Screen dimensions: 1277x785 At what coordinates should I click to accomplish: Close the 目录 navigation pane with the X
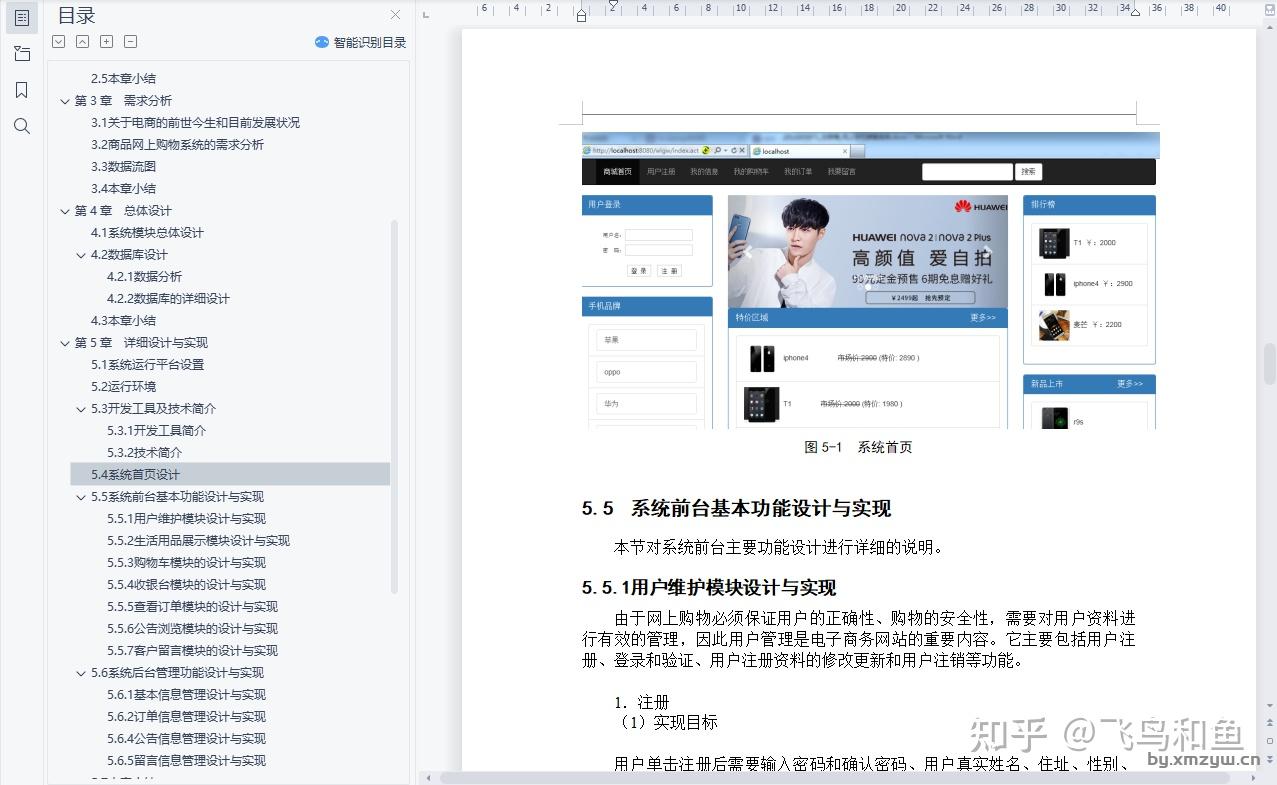tap(395, 15)
